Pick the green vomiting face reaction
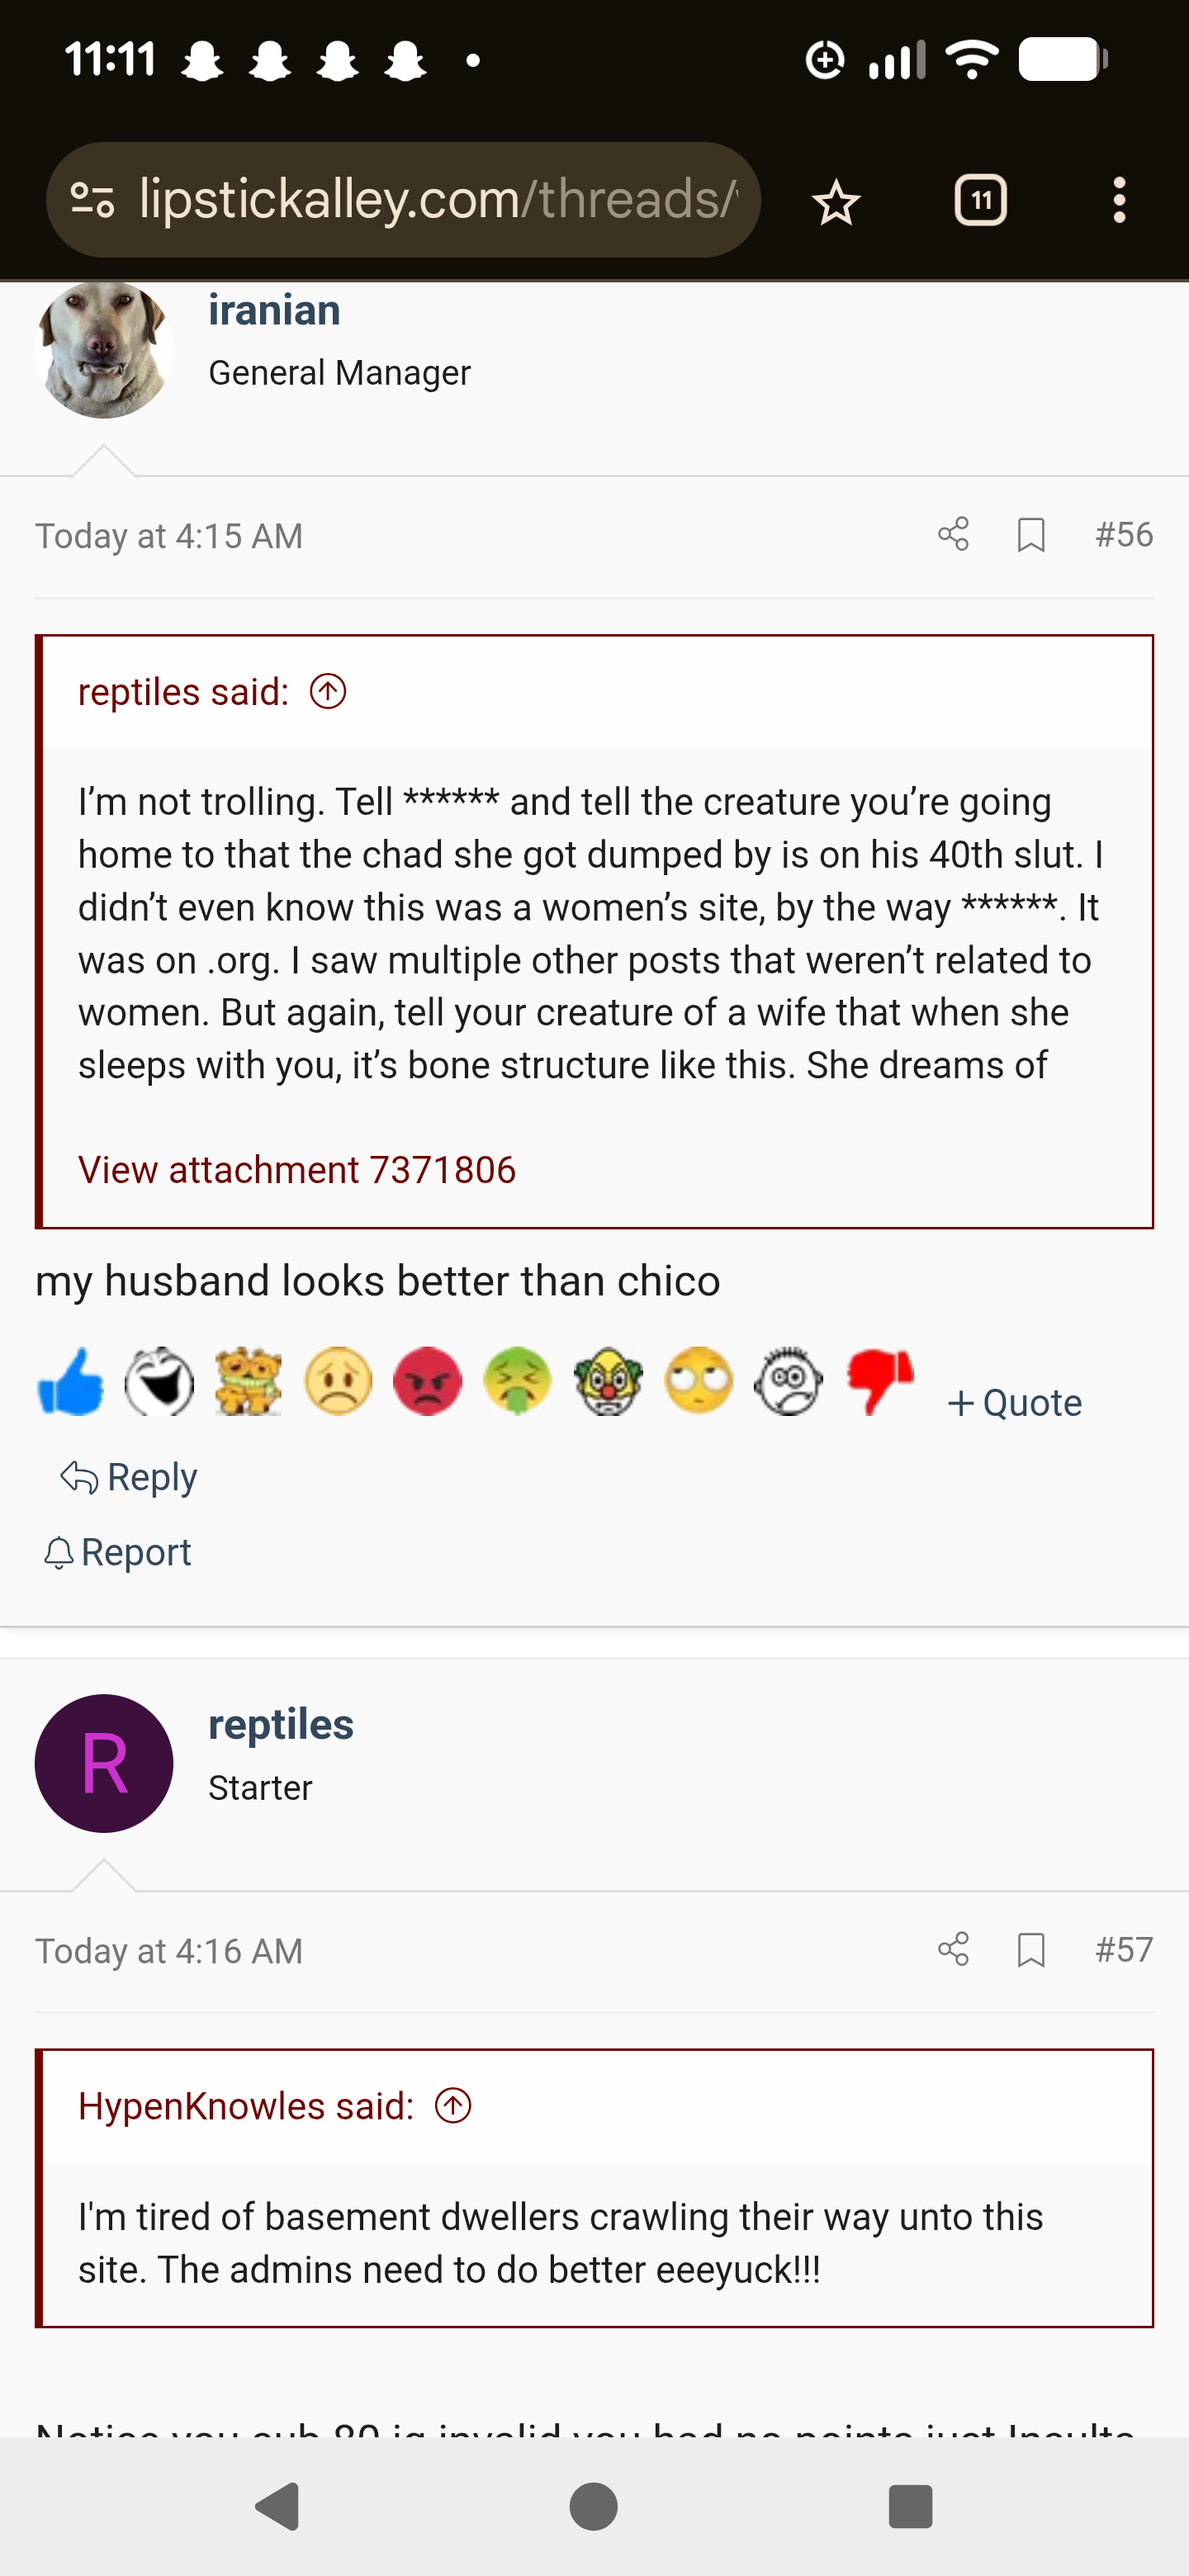Image resolution: width=1189 pixels, height=2576 pixels. coord(517,1382)
